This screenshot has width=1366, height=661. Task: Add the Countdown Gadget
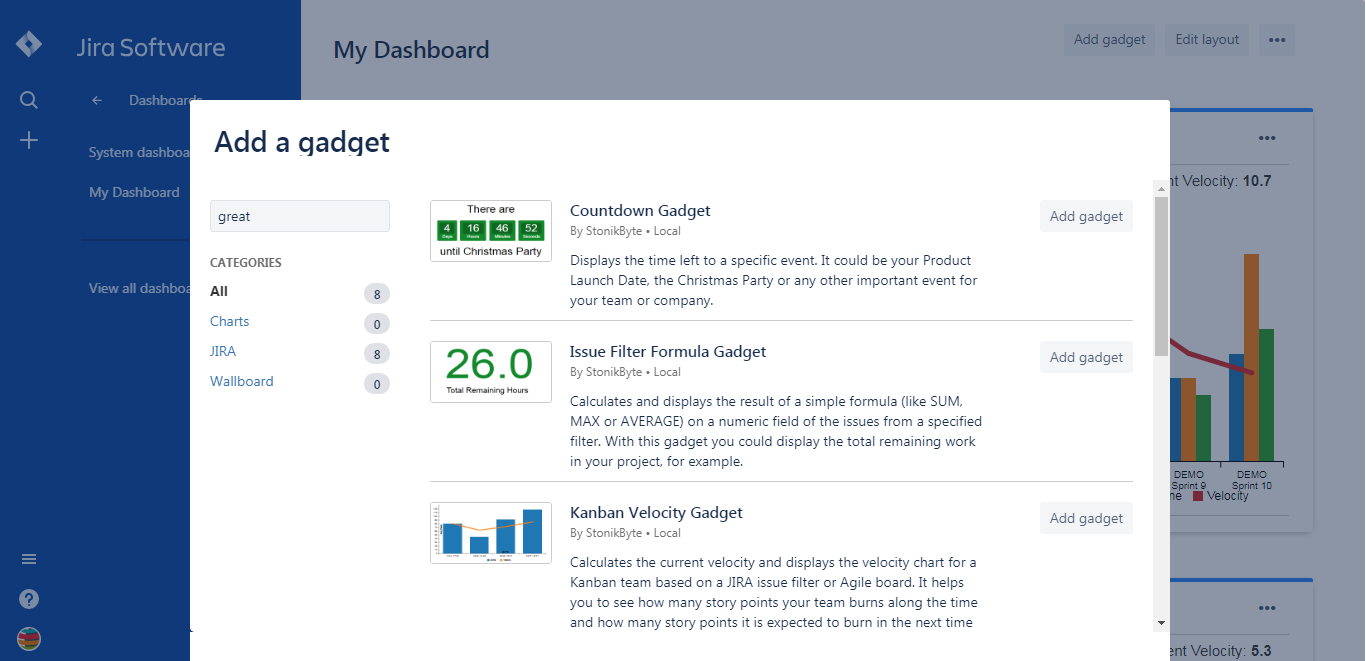coord(1086,216)
